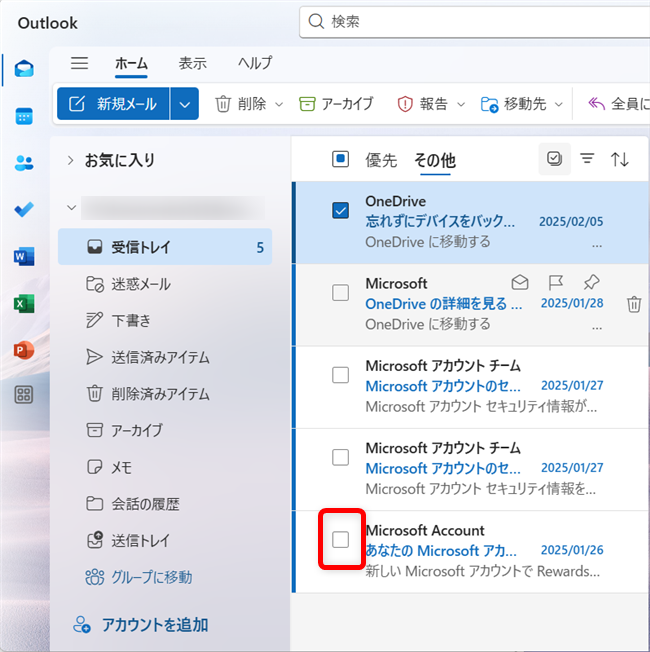This screenshot has width=650, height=652.
Task: Switch to the 表示 ribbon tab
Action: pyautogui.click(x=192, y=63)
